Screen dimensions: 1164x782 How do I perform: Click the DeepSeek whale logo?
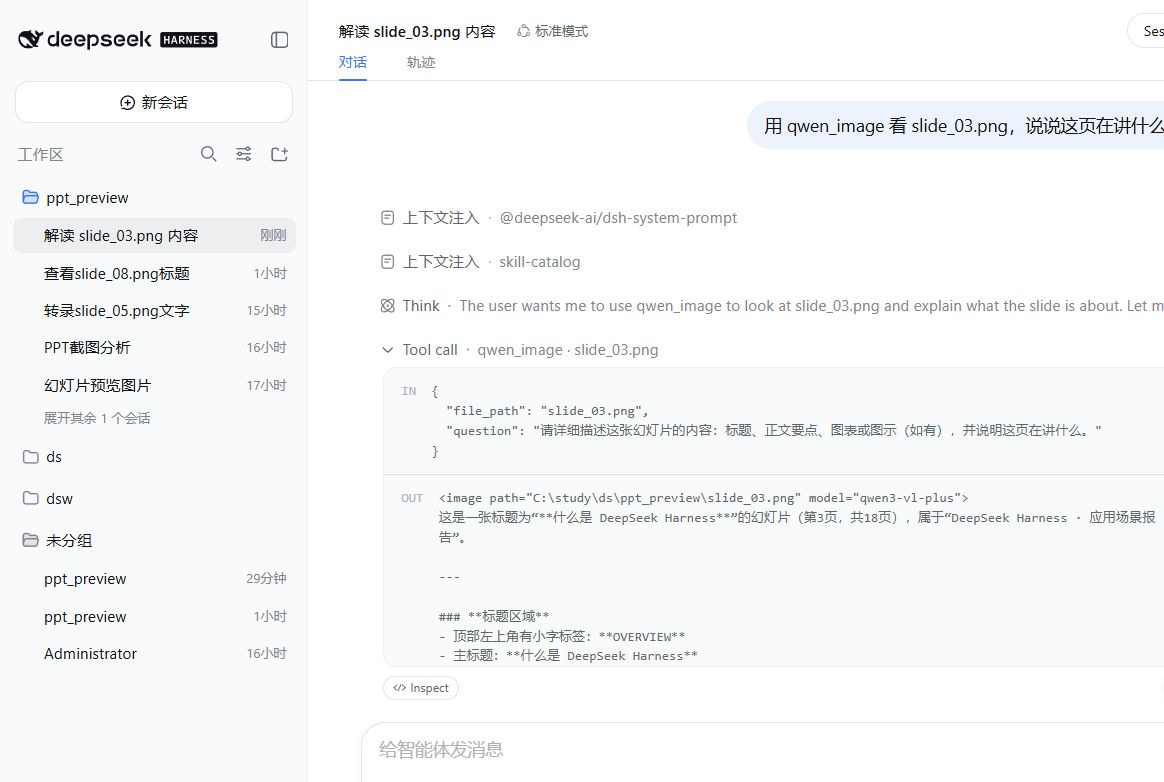[30, 39]
